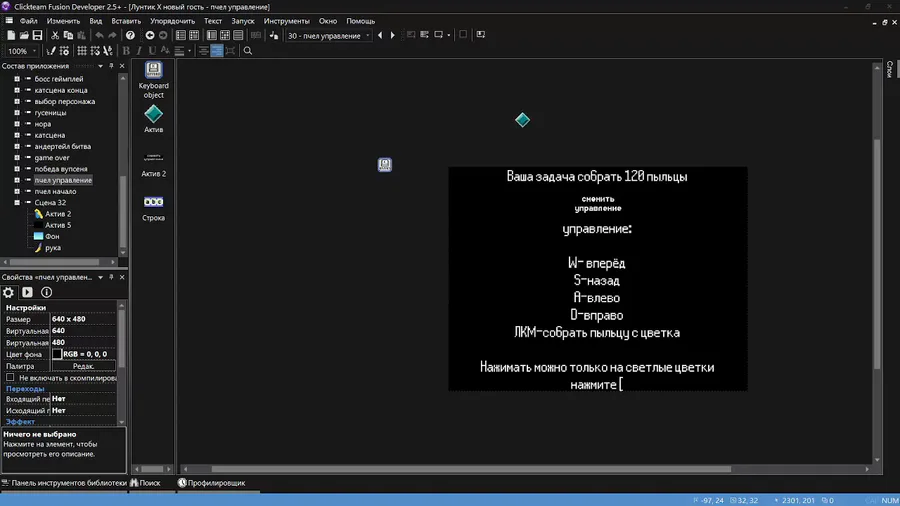Image resolution: width=900 pixels, height=506 pixels.
Task: Expand the 'пчел начало' tree node
Action: pos(17,191)
